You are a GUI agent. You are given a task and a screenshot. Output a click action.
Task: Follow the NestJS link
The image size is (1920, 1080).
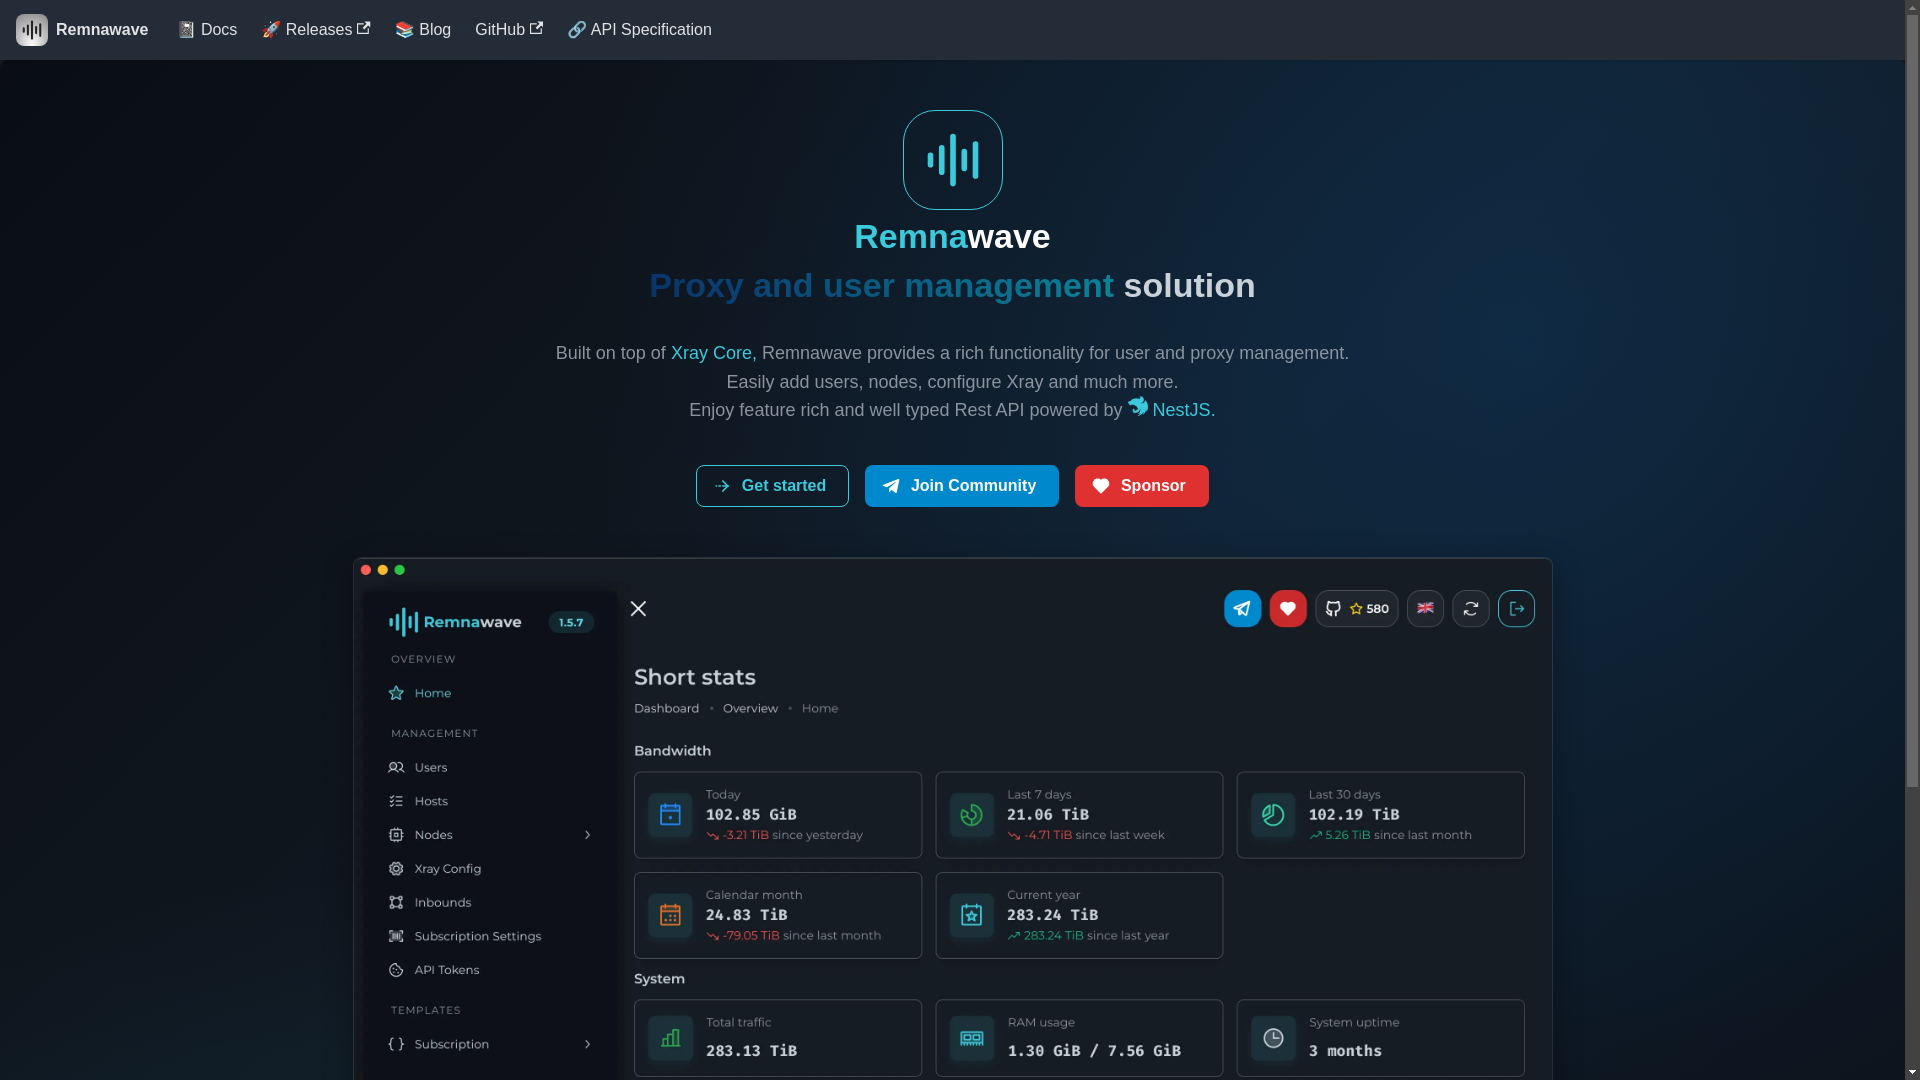coord(1183,410)
